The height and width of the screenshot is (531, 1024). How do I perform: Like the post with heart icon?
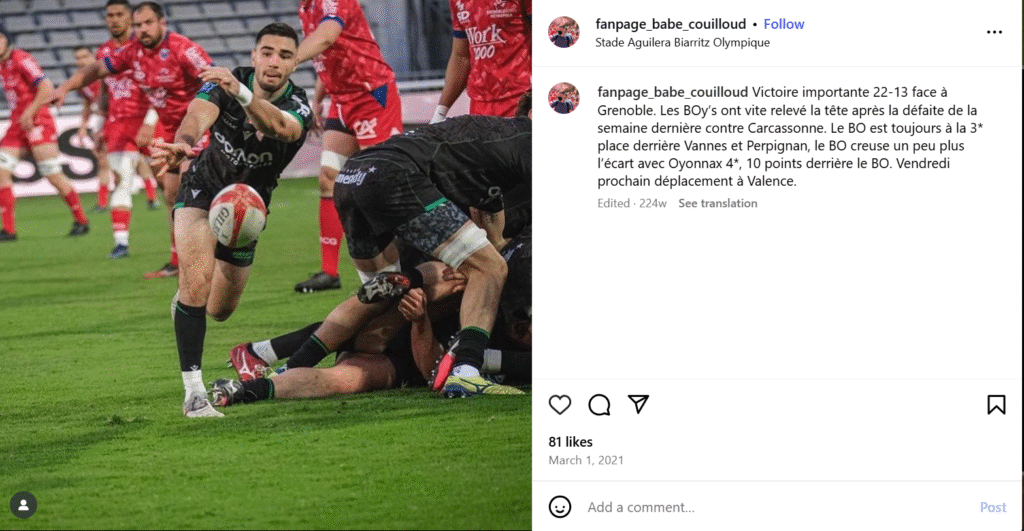click(560, 405)
